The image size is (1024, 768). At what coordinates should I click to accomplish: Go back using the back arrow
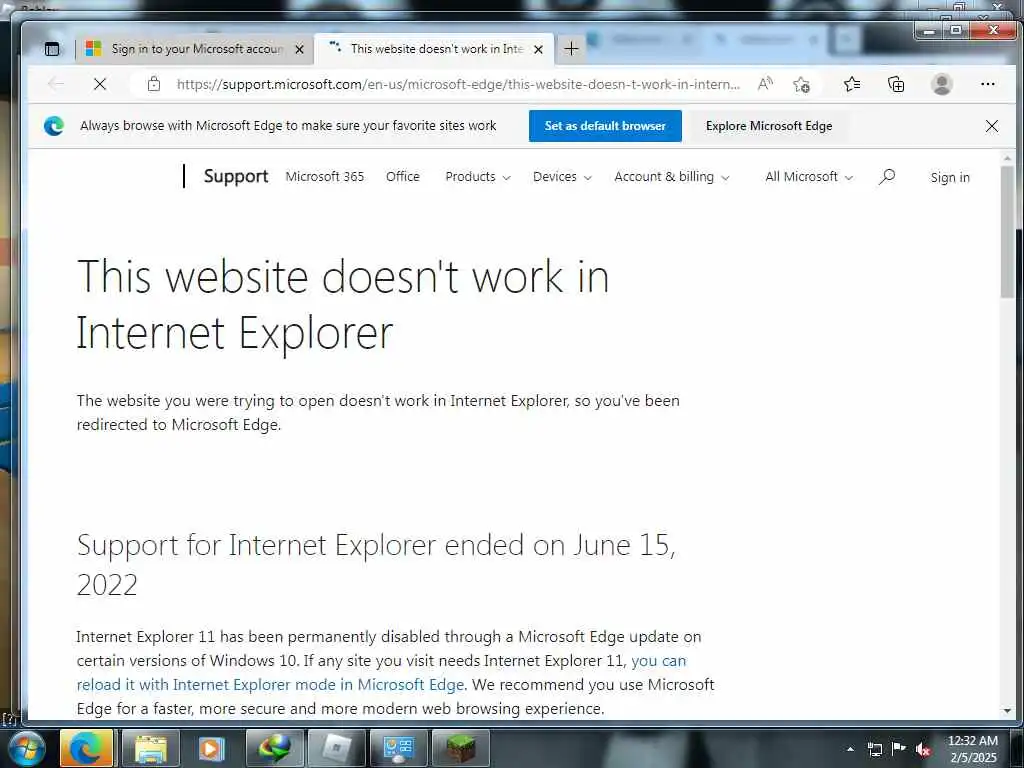point(56,84)
